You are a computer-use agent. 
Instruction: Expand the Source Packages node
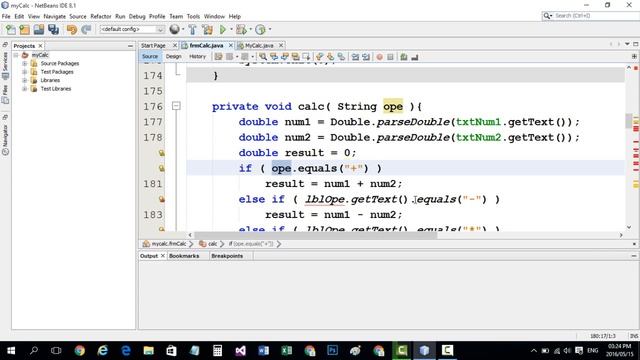24,63
